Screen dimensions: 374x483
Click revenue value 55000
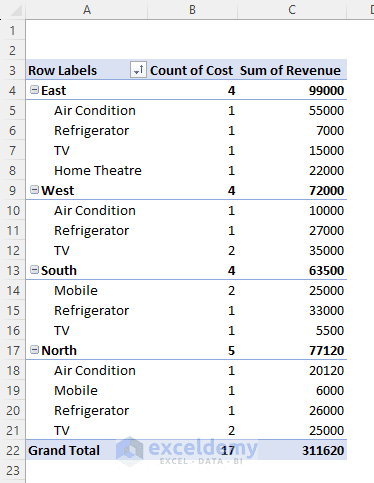tap(326, 110)
